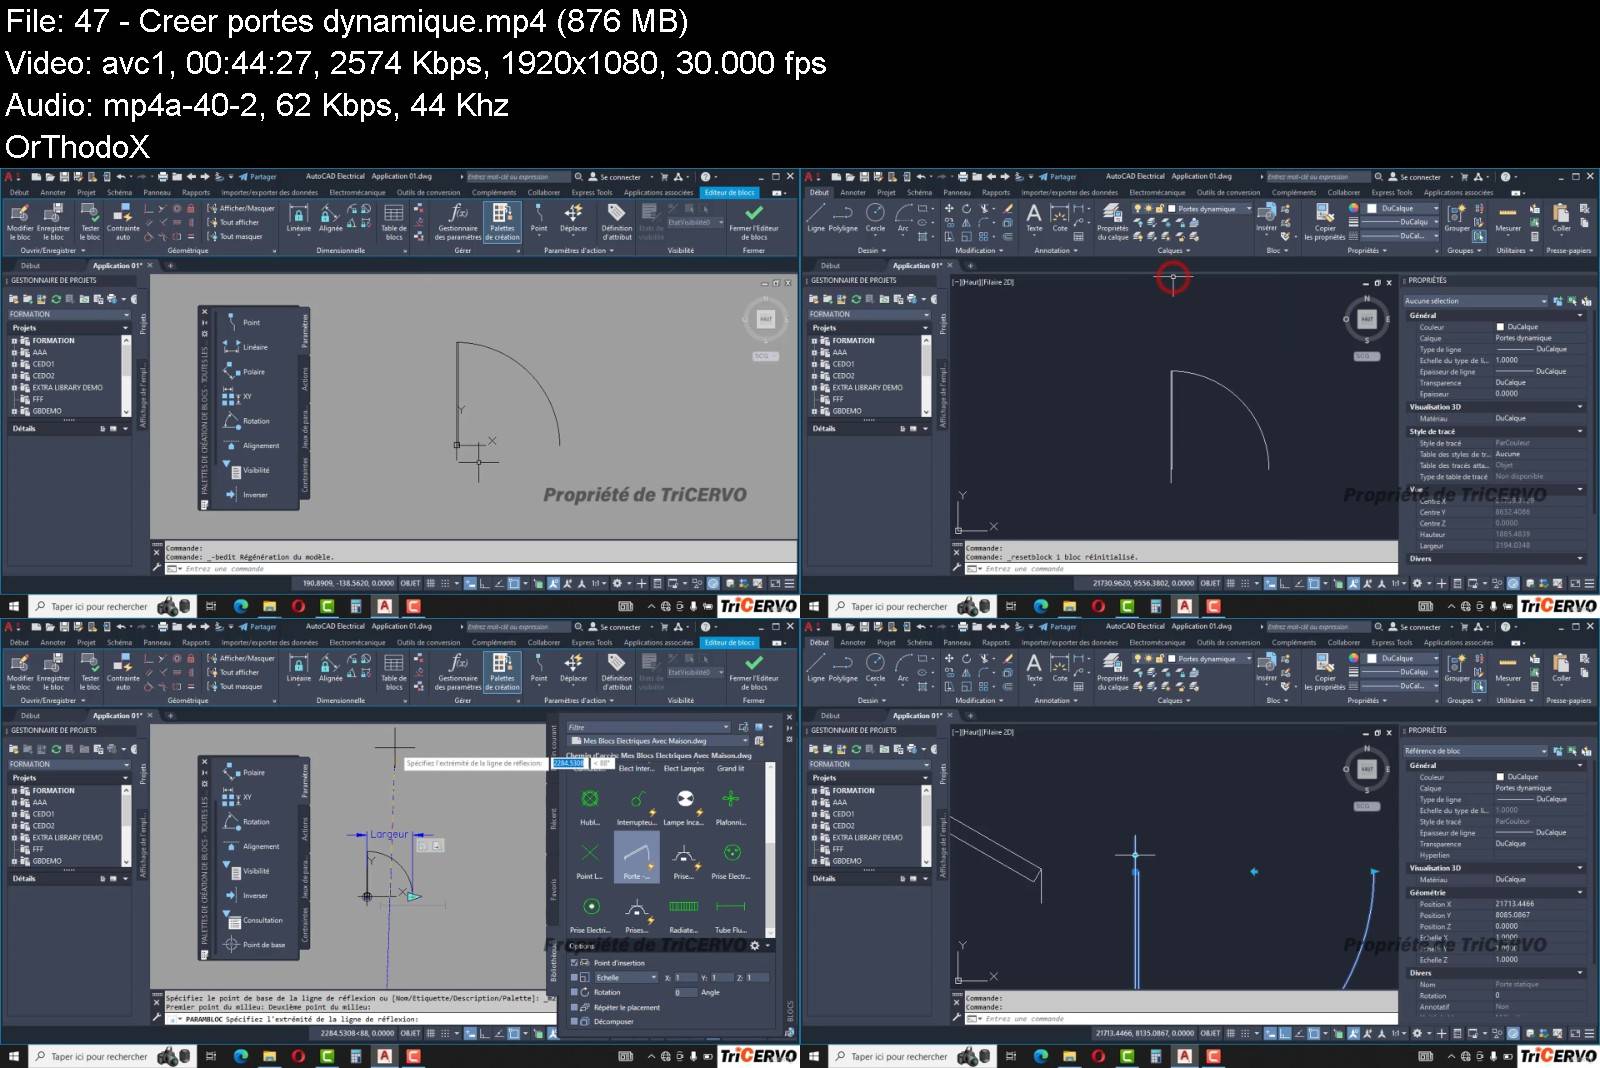
Task: Toggle Point d'insertion checkbox in bottom-left frame
Action: point(574,963)
